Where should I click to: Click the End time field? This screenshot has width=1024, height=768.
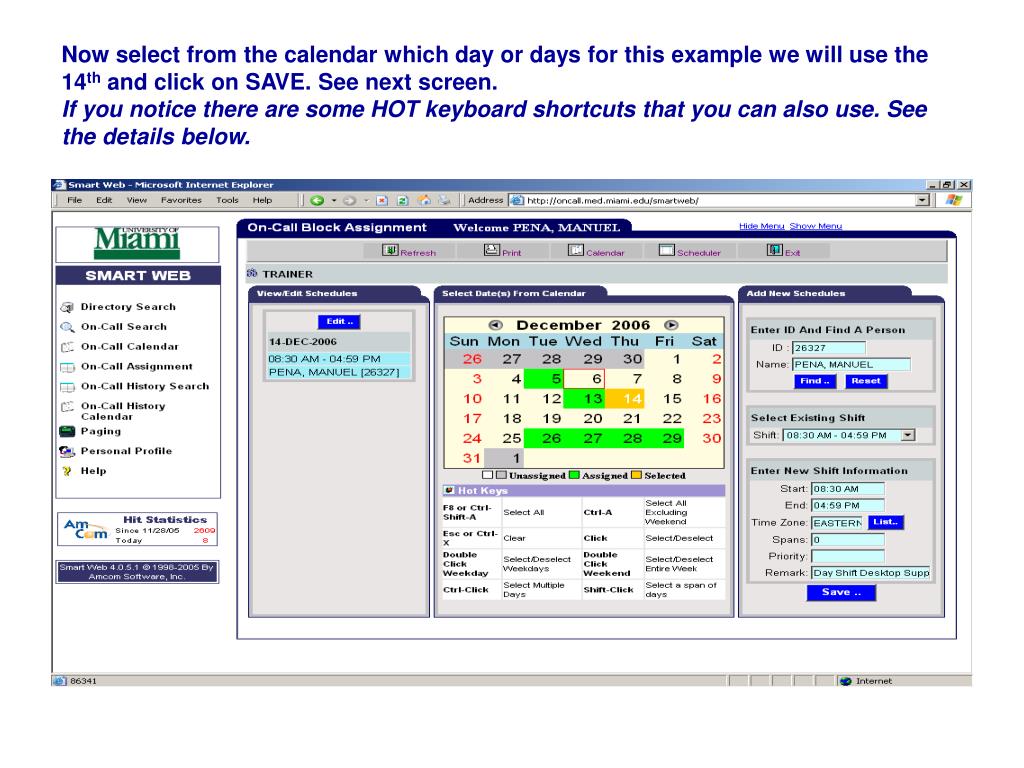coord(848,505)
